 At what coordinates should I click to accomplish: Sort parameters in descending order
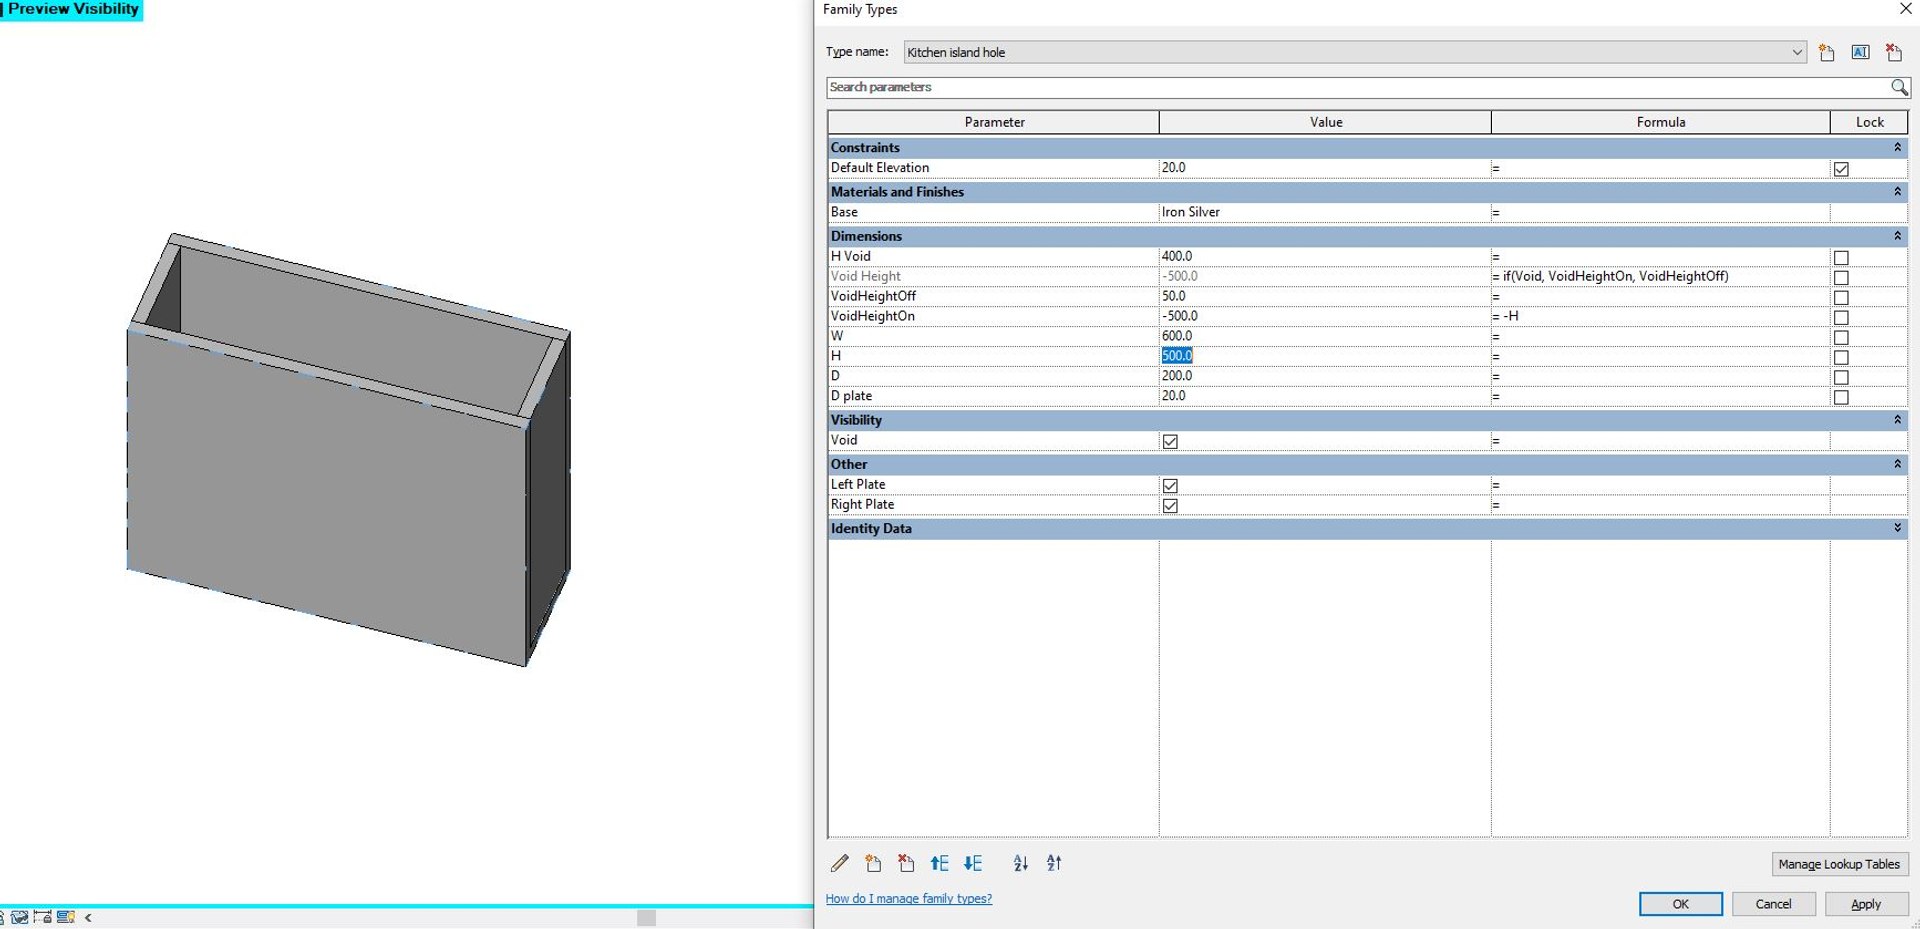(1054, 863)
